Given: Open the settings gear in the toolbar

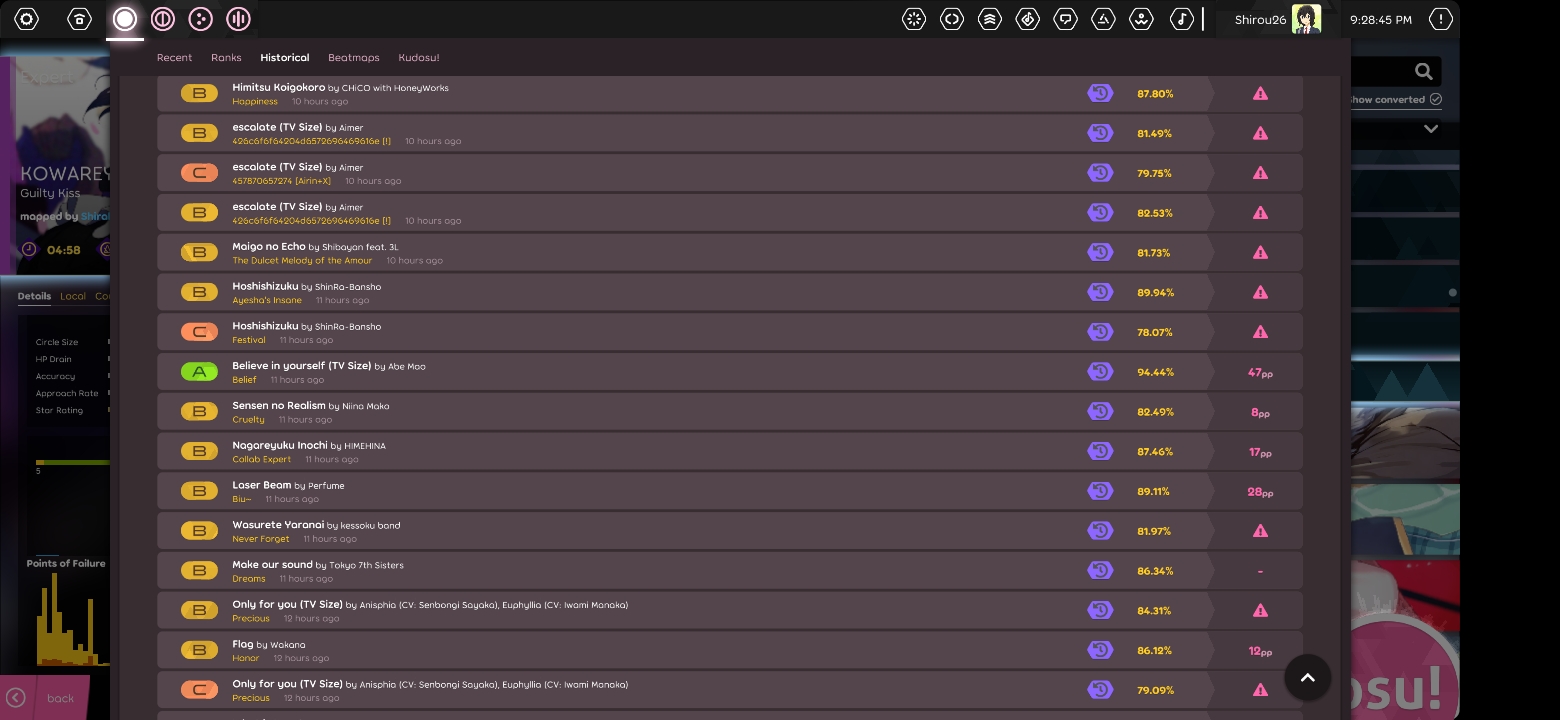Looking at the screenshot, I should [x=27, y=19].
